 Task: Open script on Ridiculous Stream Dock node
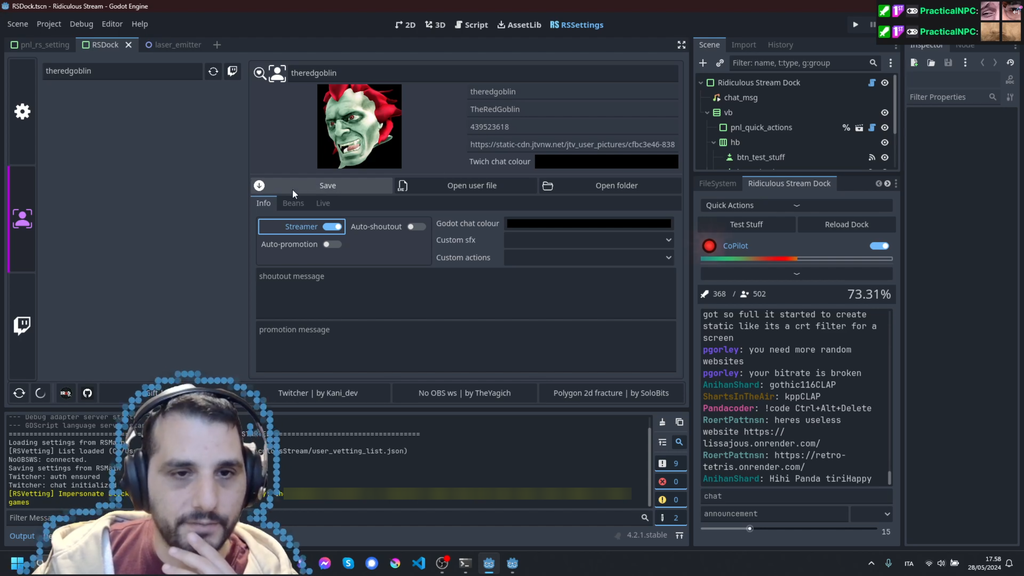pyautogui.click(x=872, y=83)
